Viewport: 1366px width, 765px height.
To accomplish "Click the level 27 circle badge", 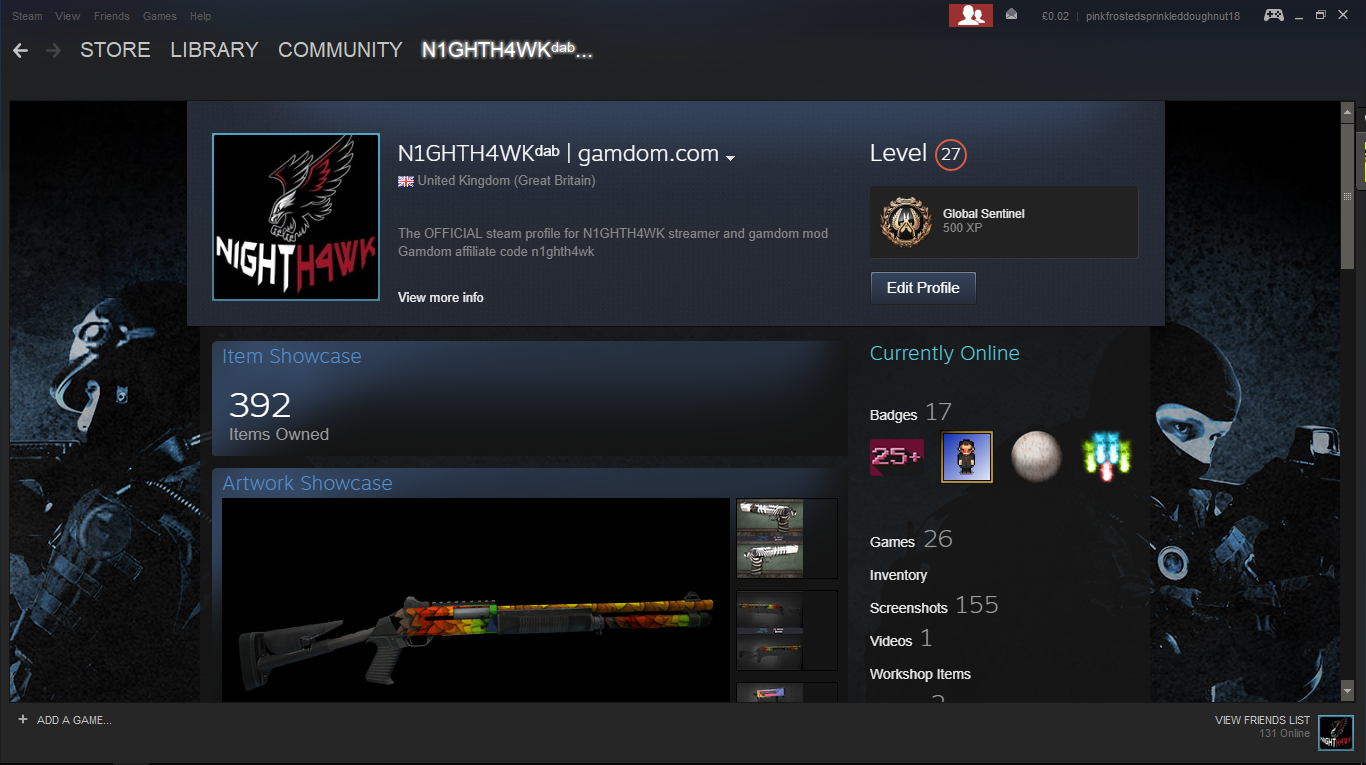I will [x=951, y=155].
